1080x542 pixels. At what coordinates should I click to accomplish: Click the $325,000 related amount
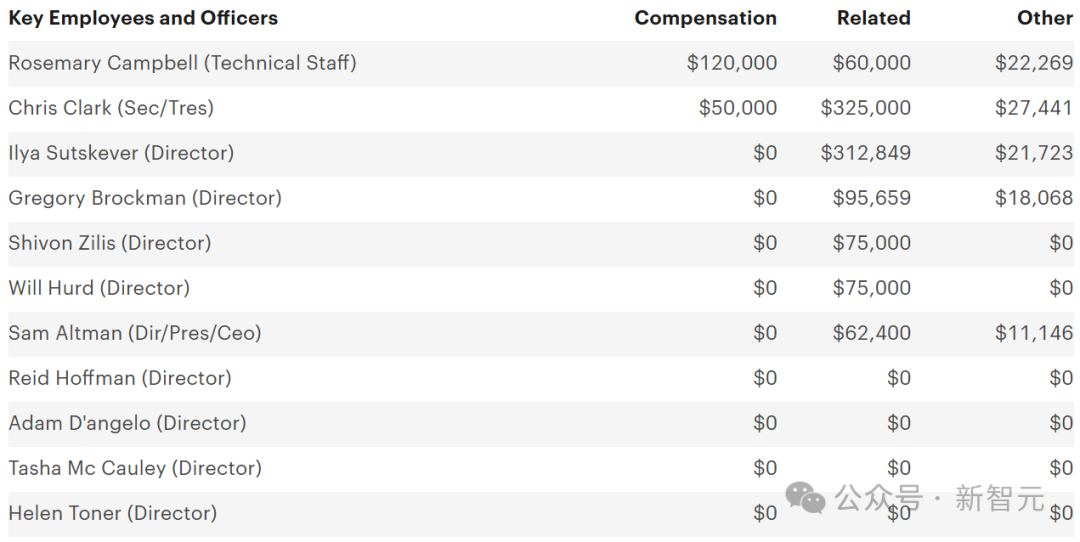coord(865,108)
